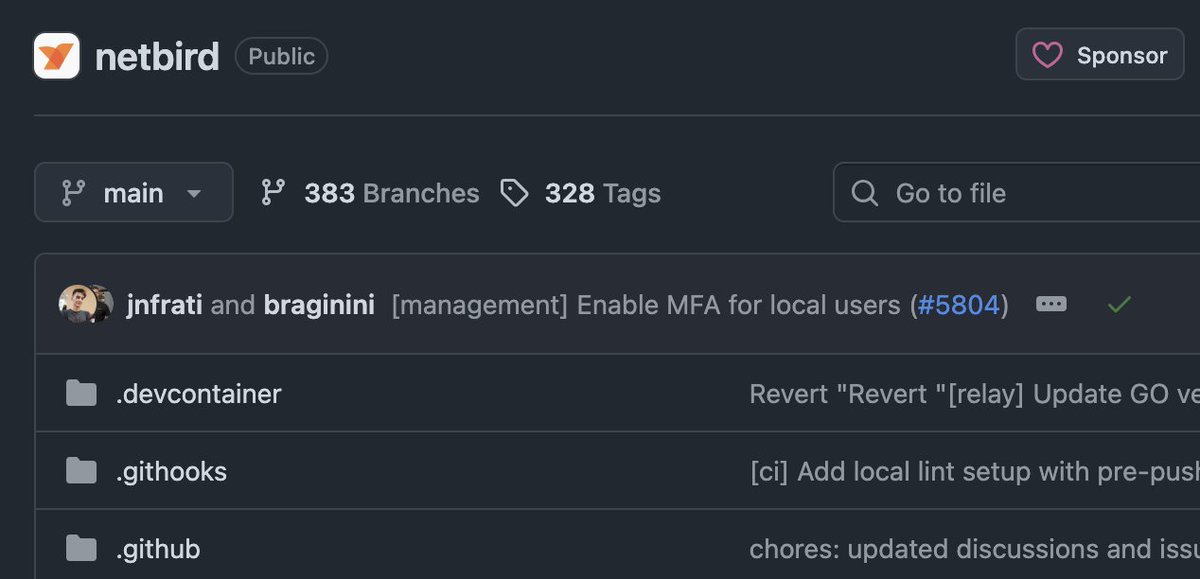Click the netbird orange bird logo
The height and width of the screenshot is (579, 1200).
point(57,56)
